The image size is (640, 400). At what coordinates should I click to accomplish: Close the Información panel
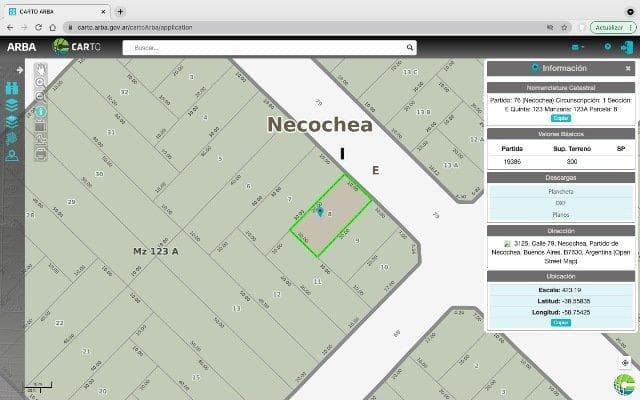tap(627, 68)
